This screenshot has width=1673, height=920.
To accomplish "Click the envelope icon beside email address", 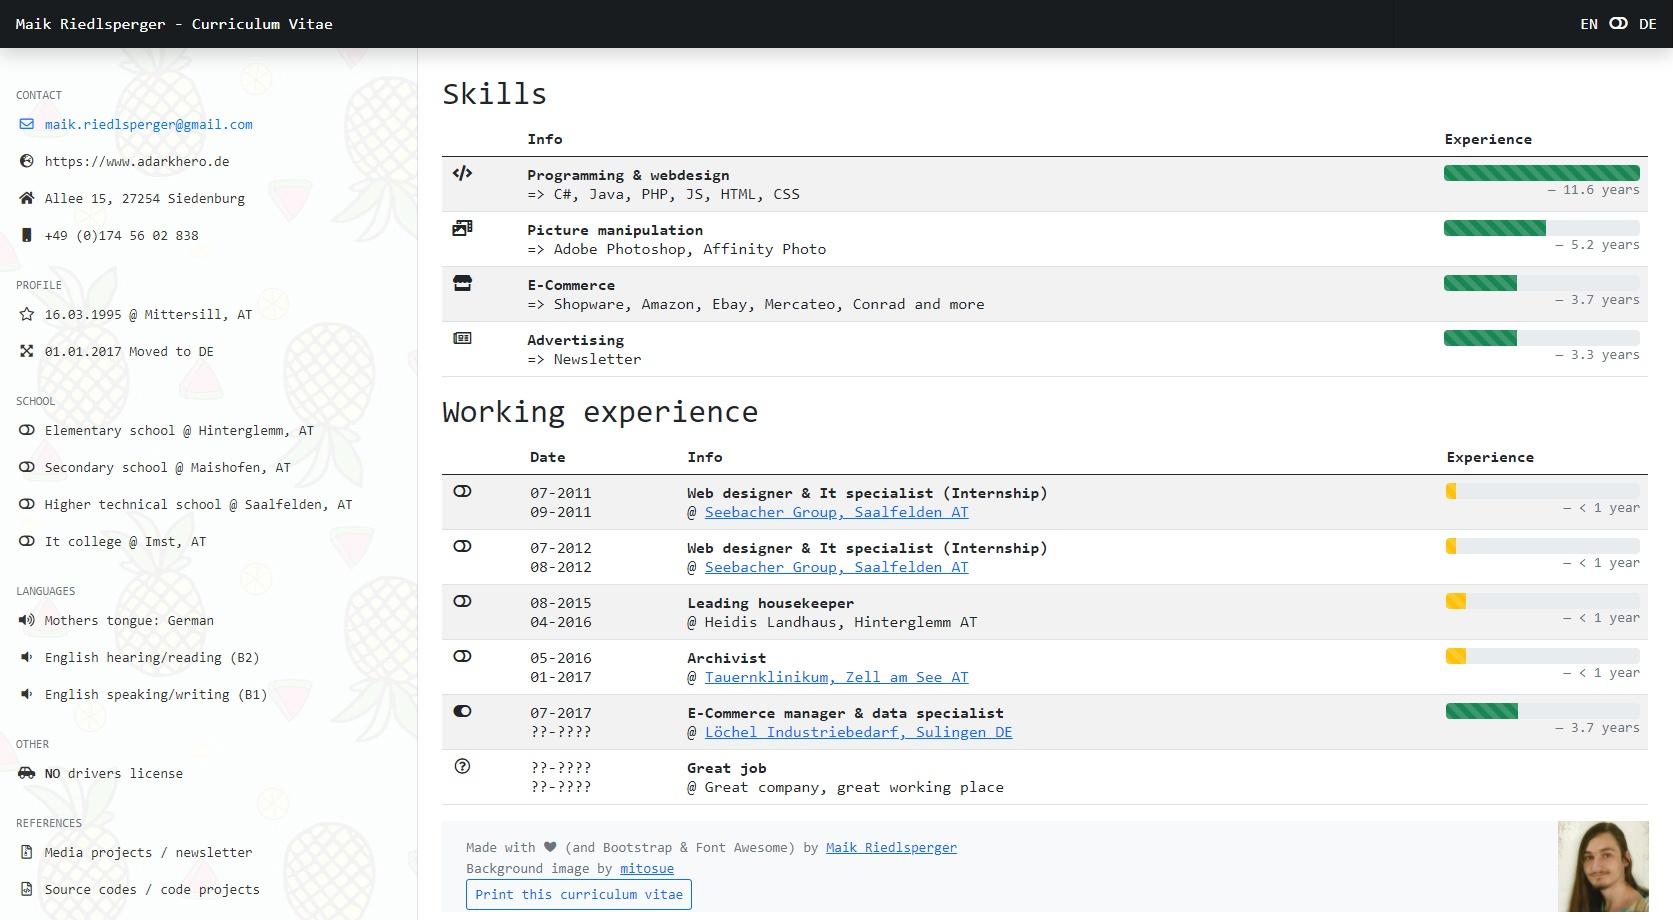I will 26,125.
